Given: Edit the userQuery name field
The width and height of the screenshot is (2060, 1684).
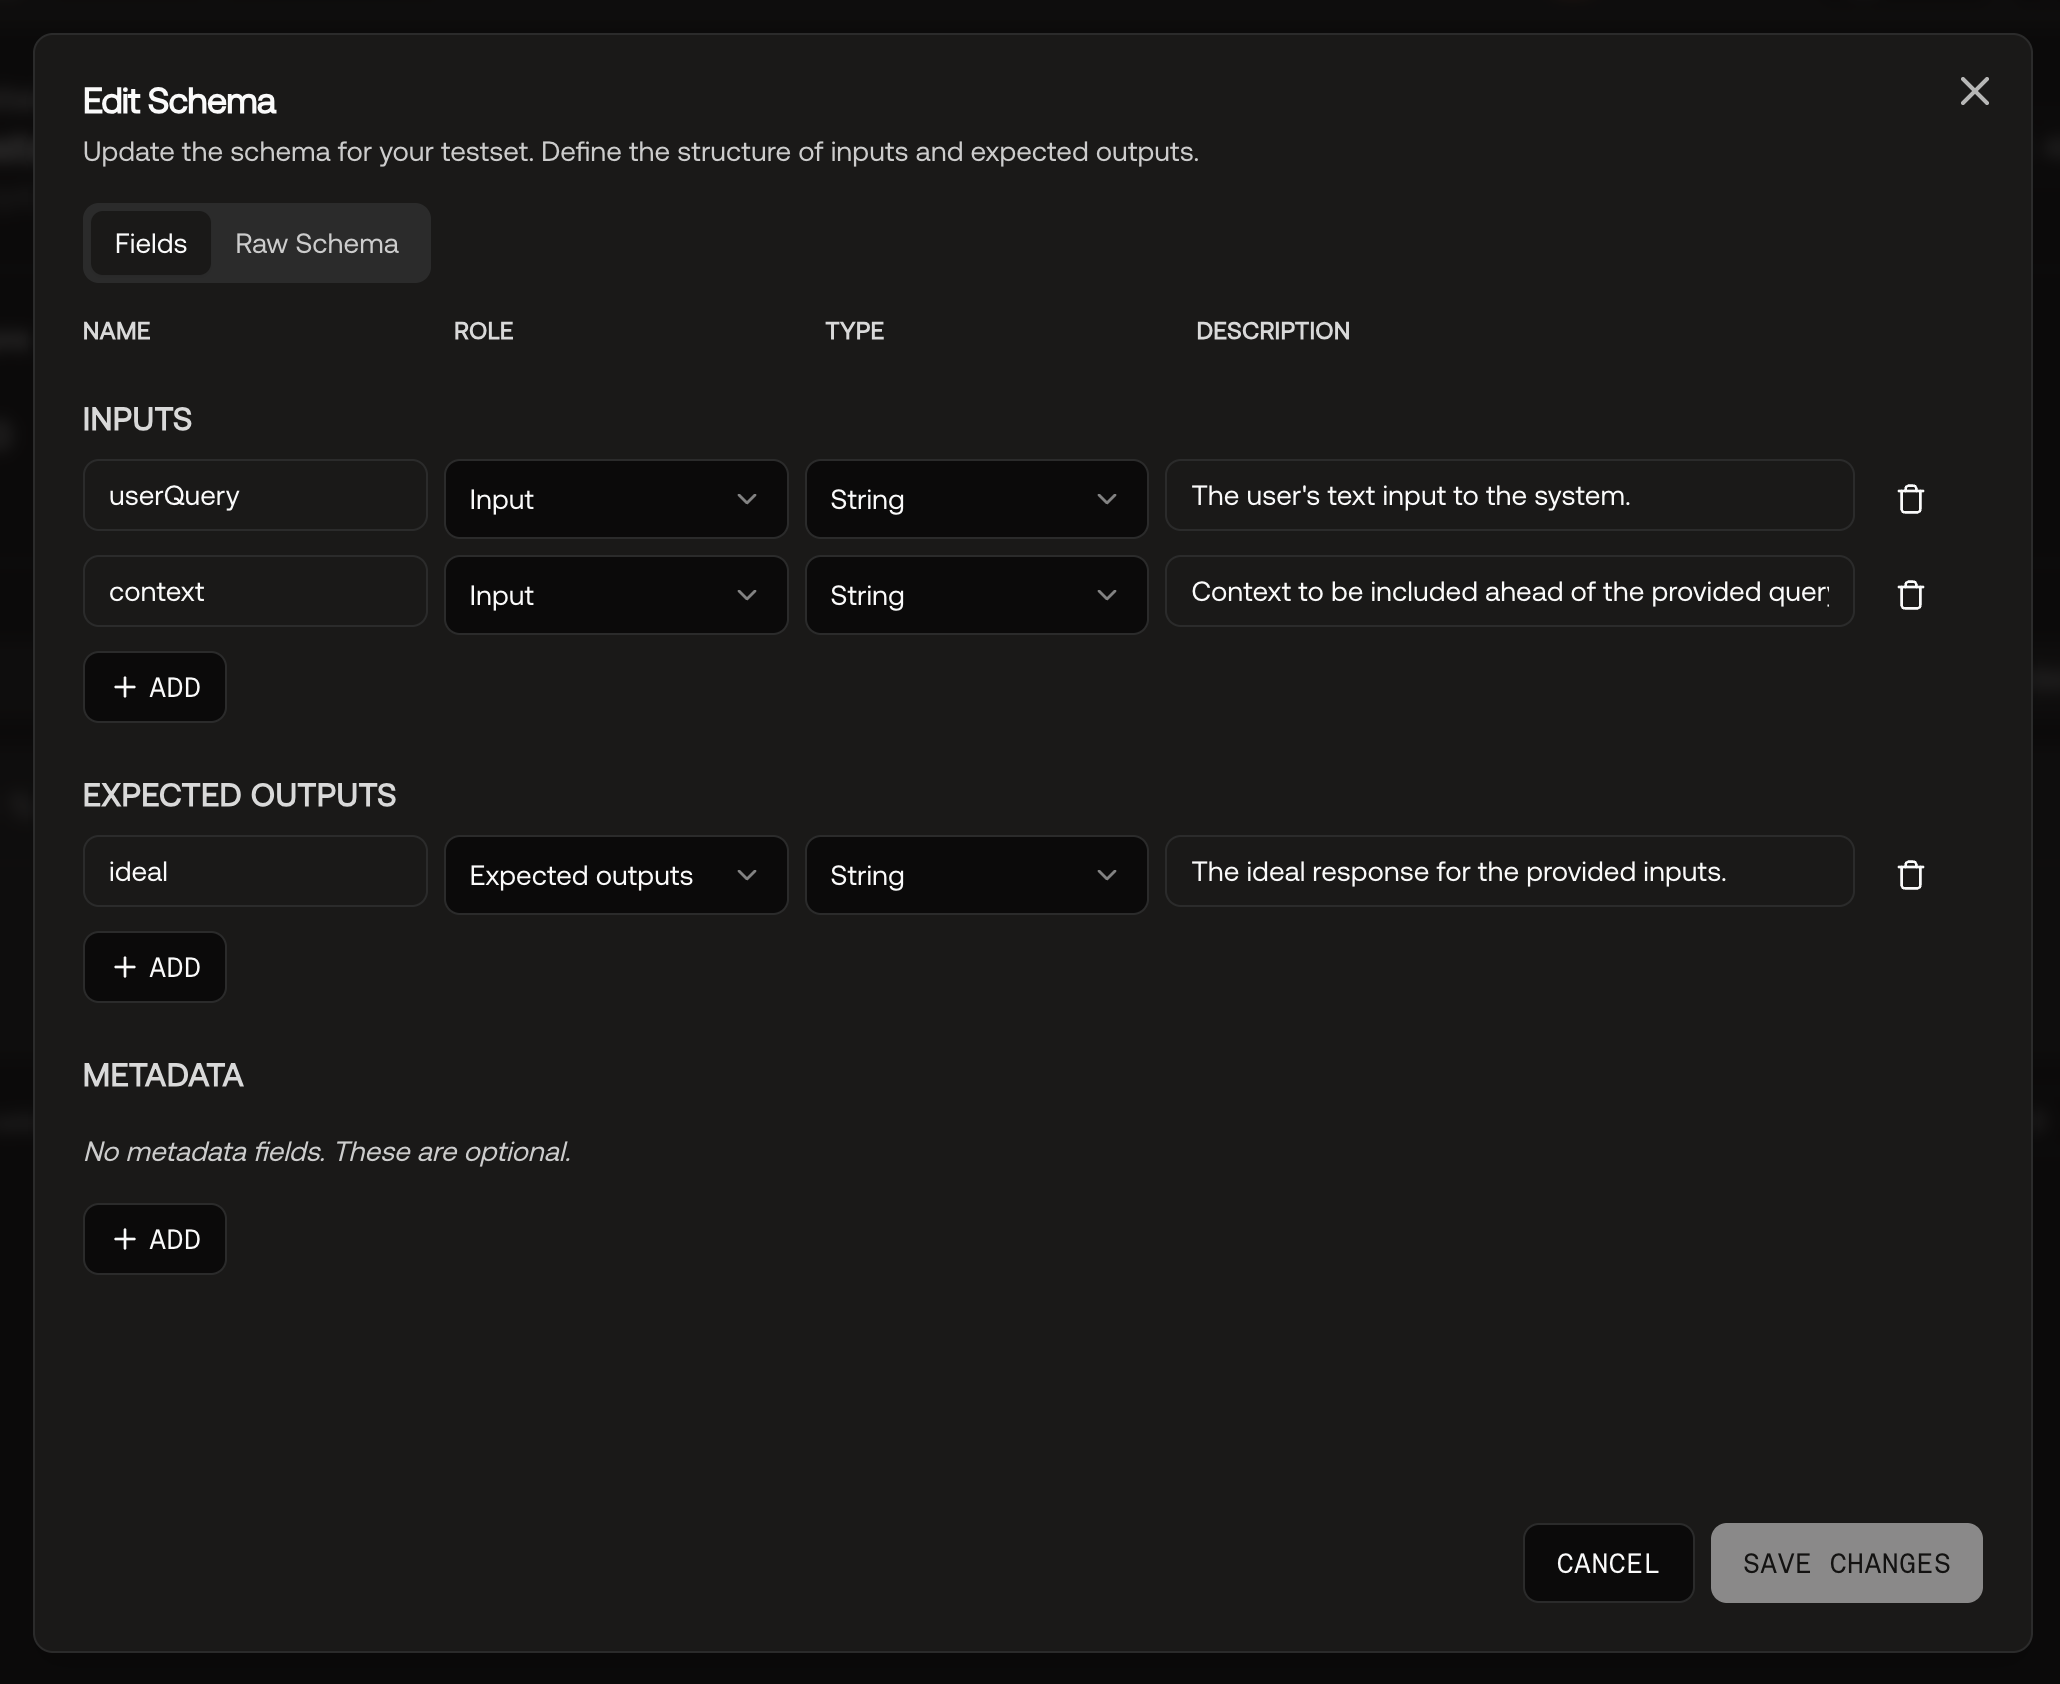Looking at the screenshot, I should [x=255, y=495].
